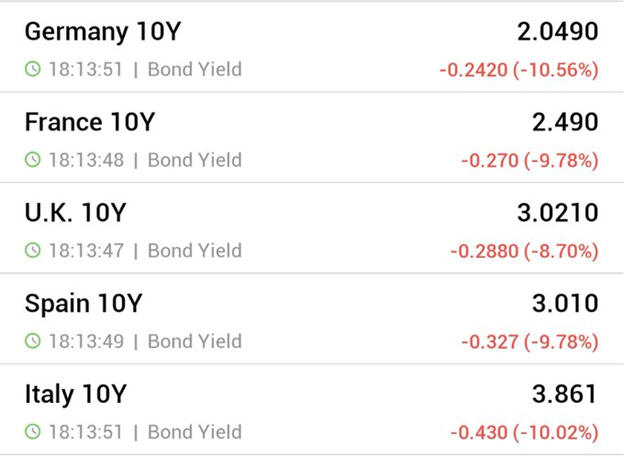
Task: Click Italy change -0.430 (-10.02%)
Action: (524, 433)
